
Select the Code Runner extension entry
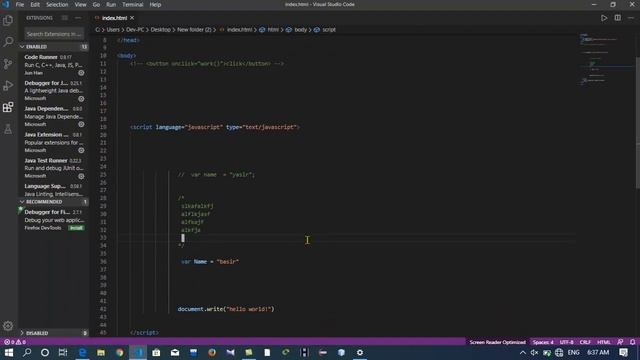pyautogui.click(x=54, y=65)
